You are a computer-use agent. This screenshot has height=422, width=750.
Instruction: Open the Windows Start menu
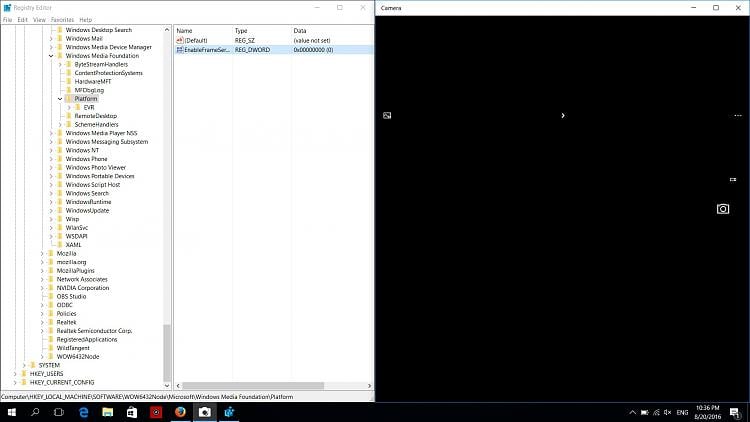pos(11,412)
